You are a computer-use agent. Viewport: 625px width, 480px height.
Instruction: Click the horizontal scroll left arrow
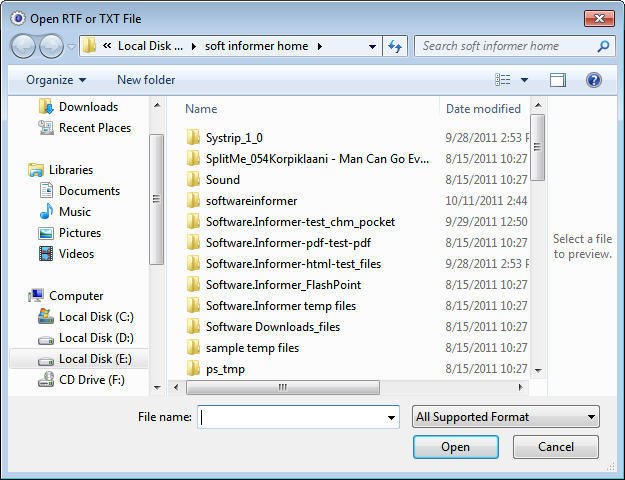176,387
